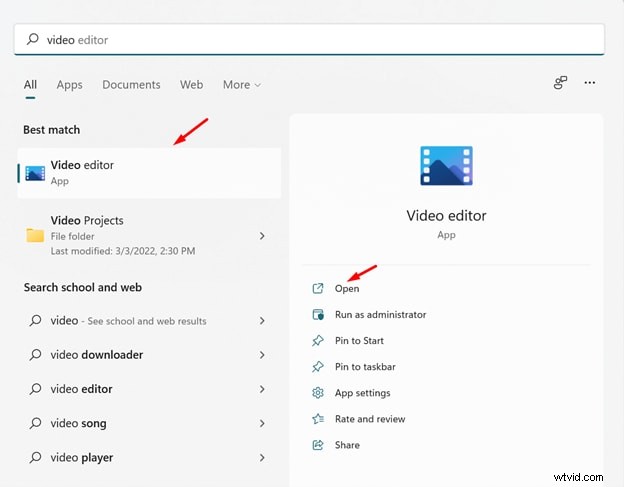Click the Pin to Start pin icon
624x487 pixels.
tap(318, 341)
